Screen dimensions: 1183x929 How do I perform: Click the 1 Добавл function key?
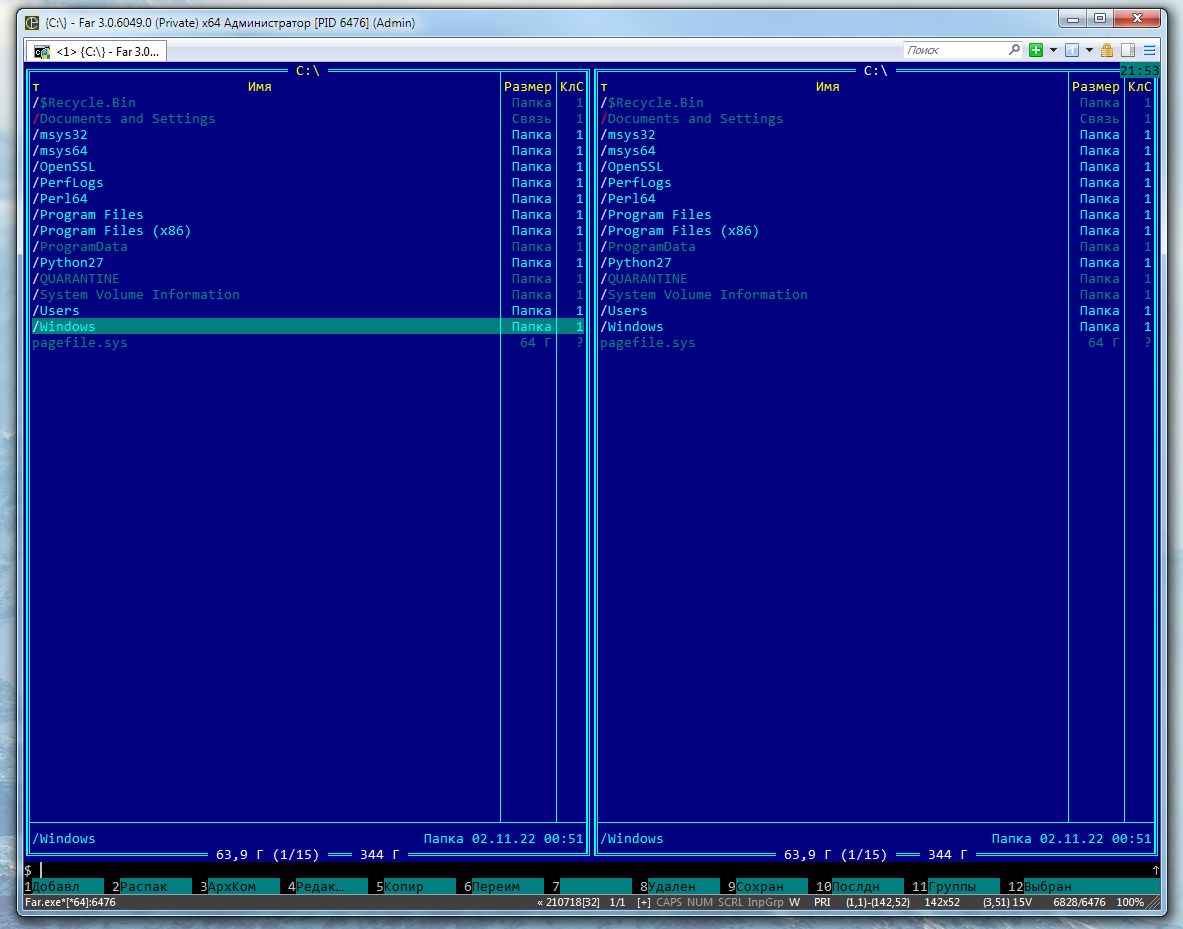tap(63, 886)
